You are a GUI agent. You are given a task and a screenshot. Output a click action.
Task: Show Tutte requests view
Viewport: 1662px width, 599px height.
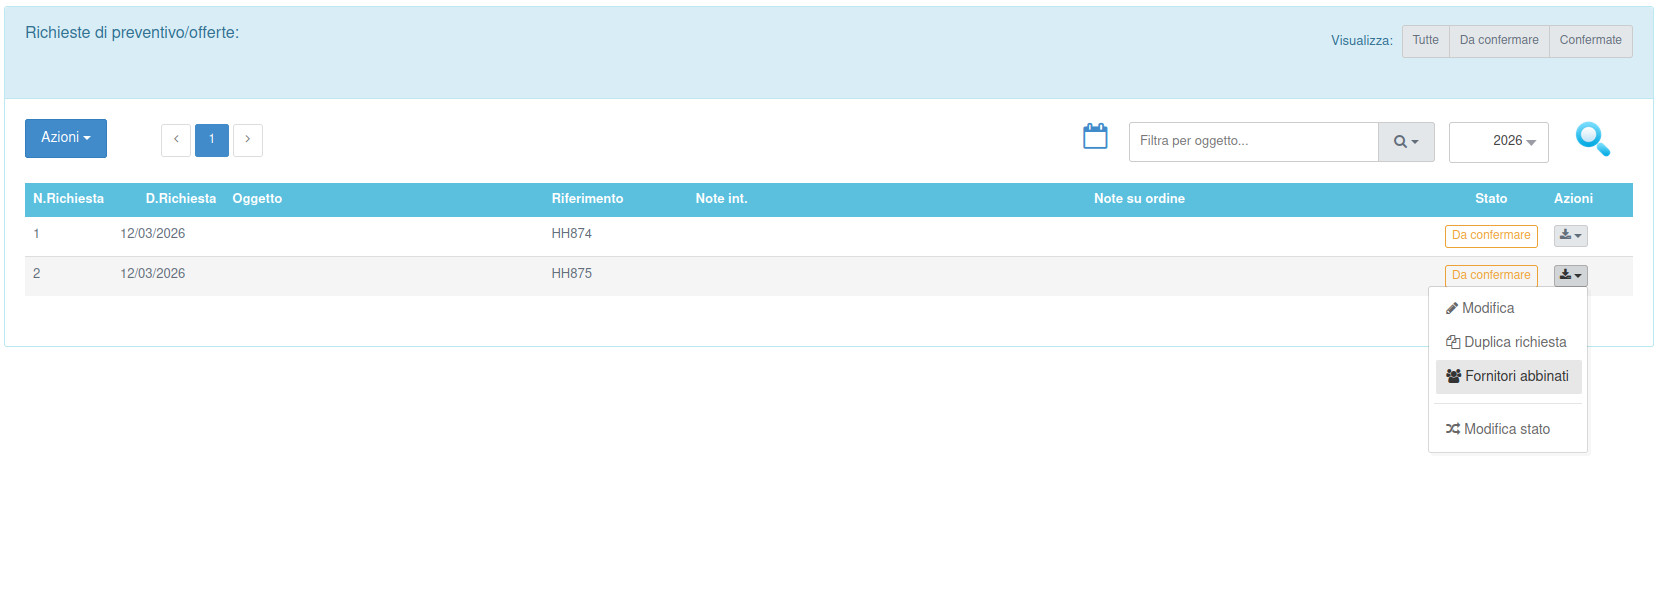pos(1425,41)
